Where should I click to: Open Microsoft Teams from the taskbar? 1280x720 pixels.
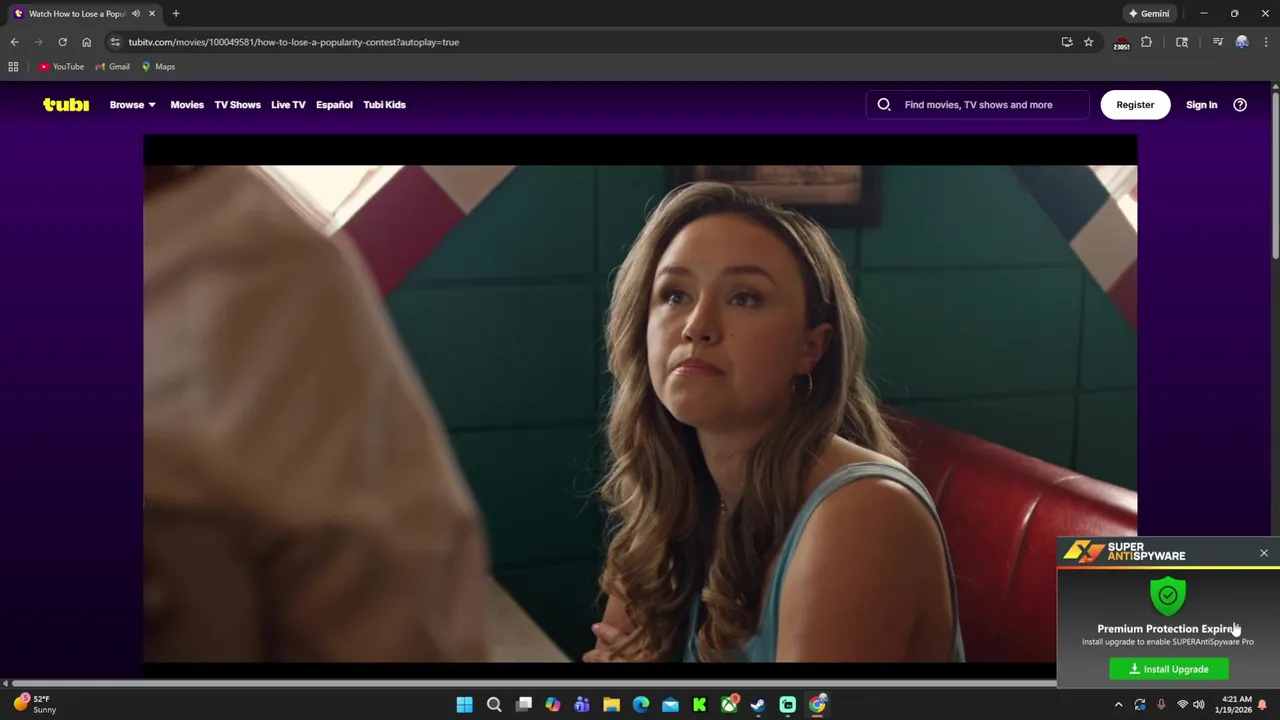coord(582,704)
